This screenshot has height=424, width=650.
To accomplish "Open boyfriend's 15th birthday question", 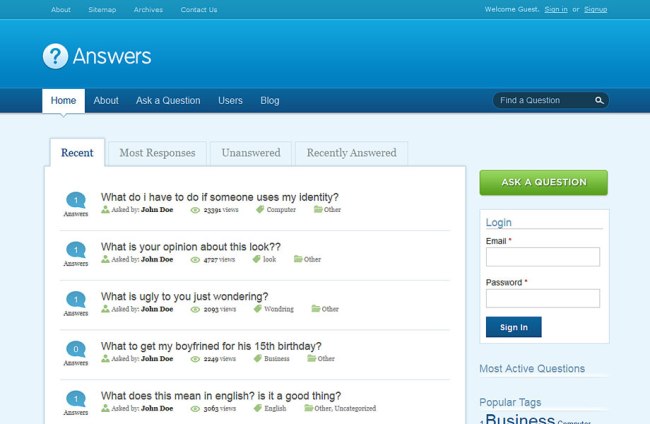I will point(211,346).
